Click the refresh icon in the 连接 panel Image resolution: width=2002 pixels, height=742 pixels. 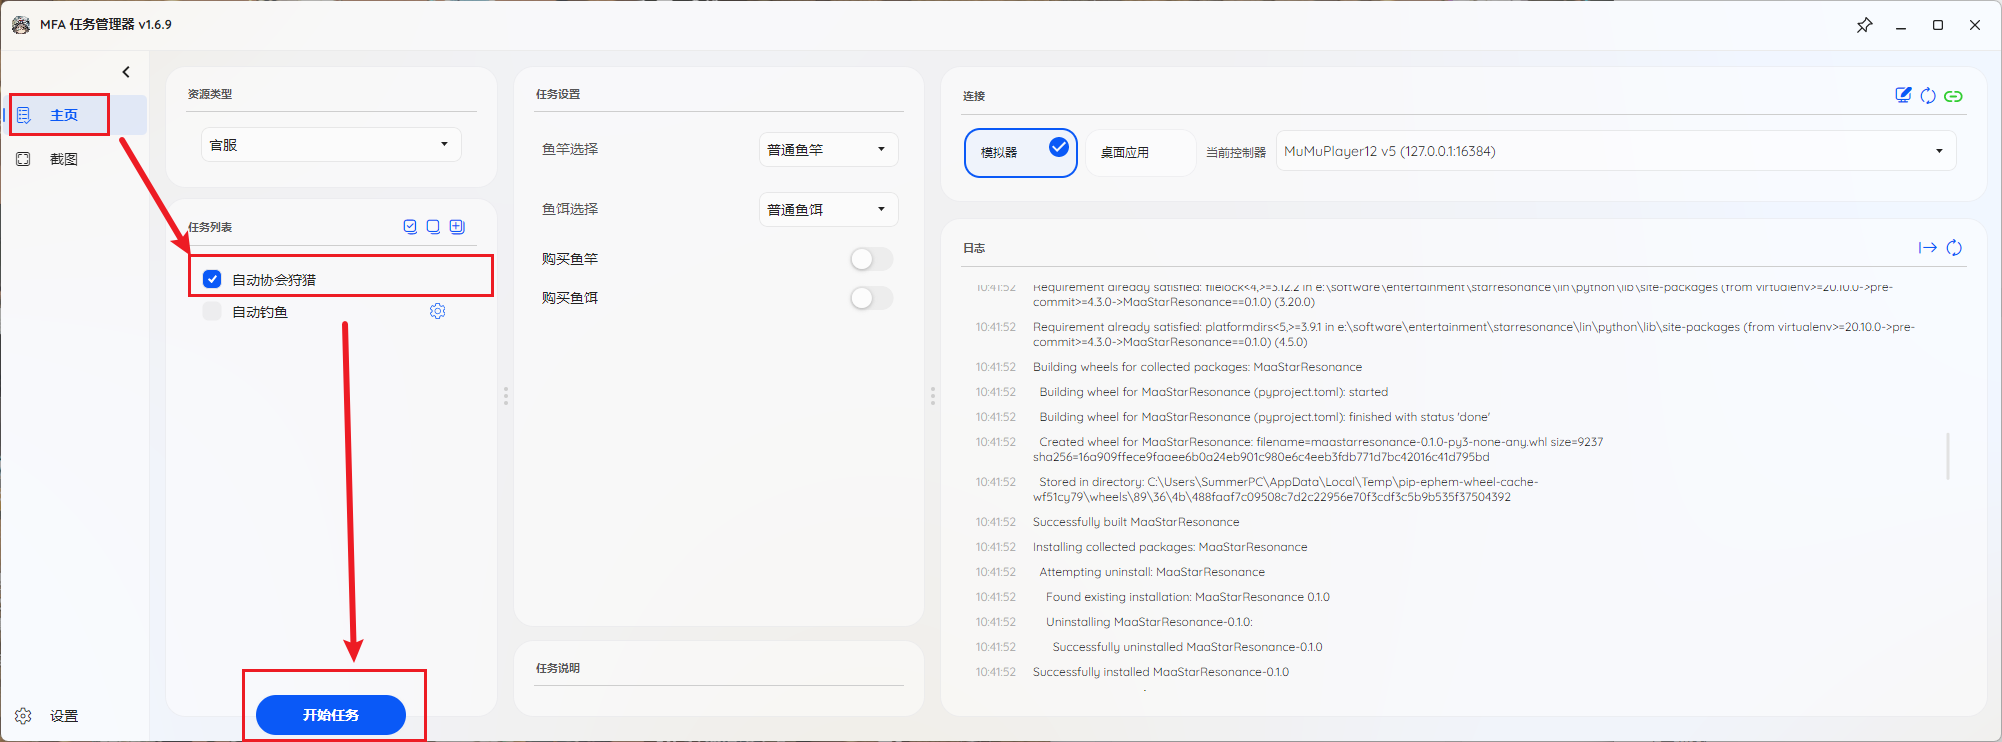(1928, 96)
